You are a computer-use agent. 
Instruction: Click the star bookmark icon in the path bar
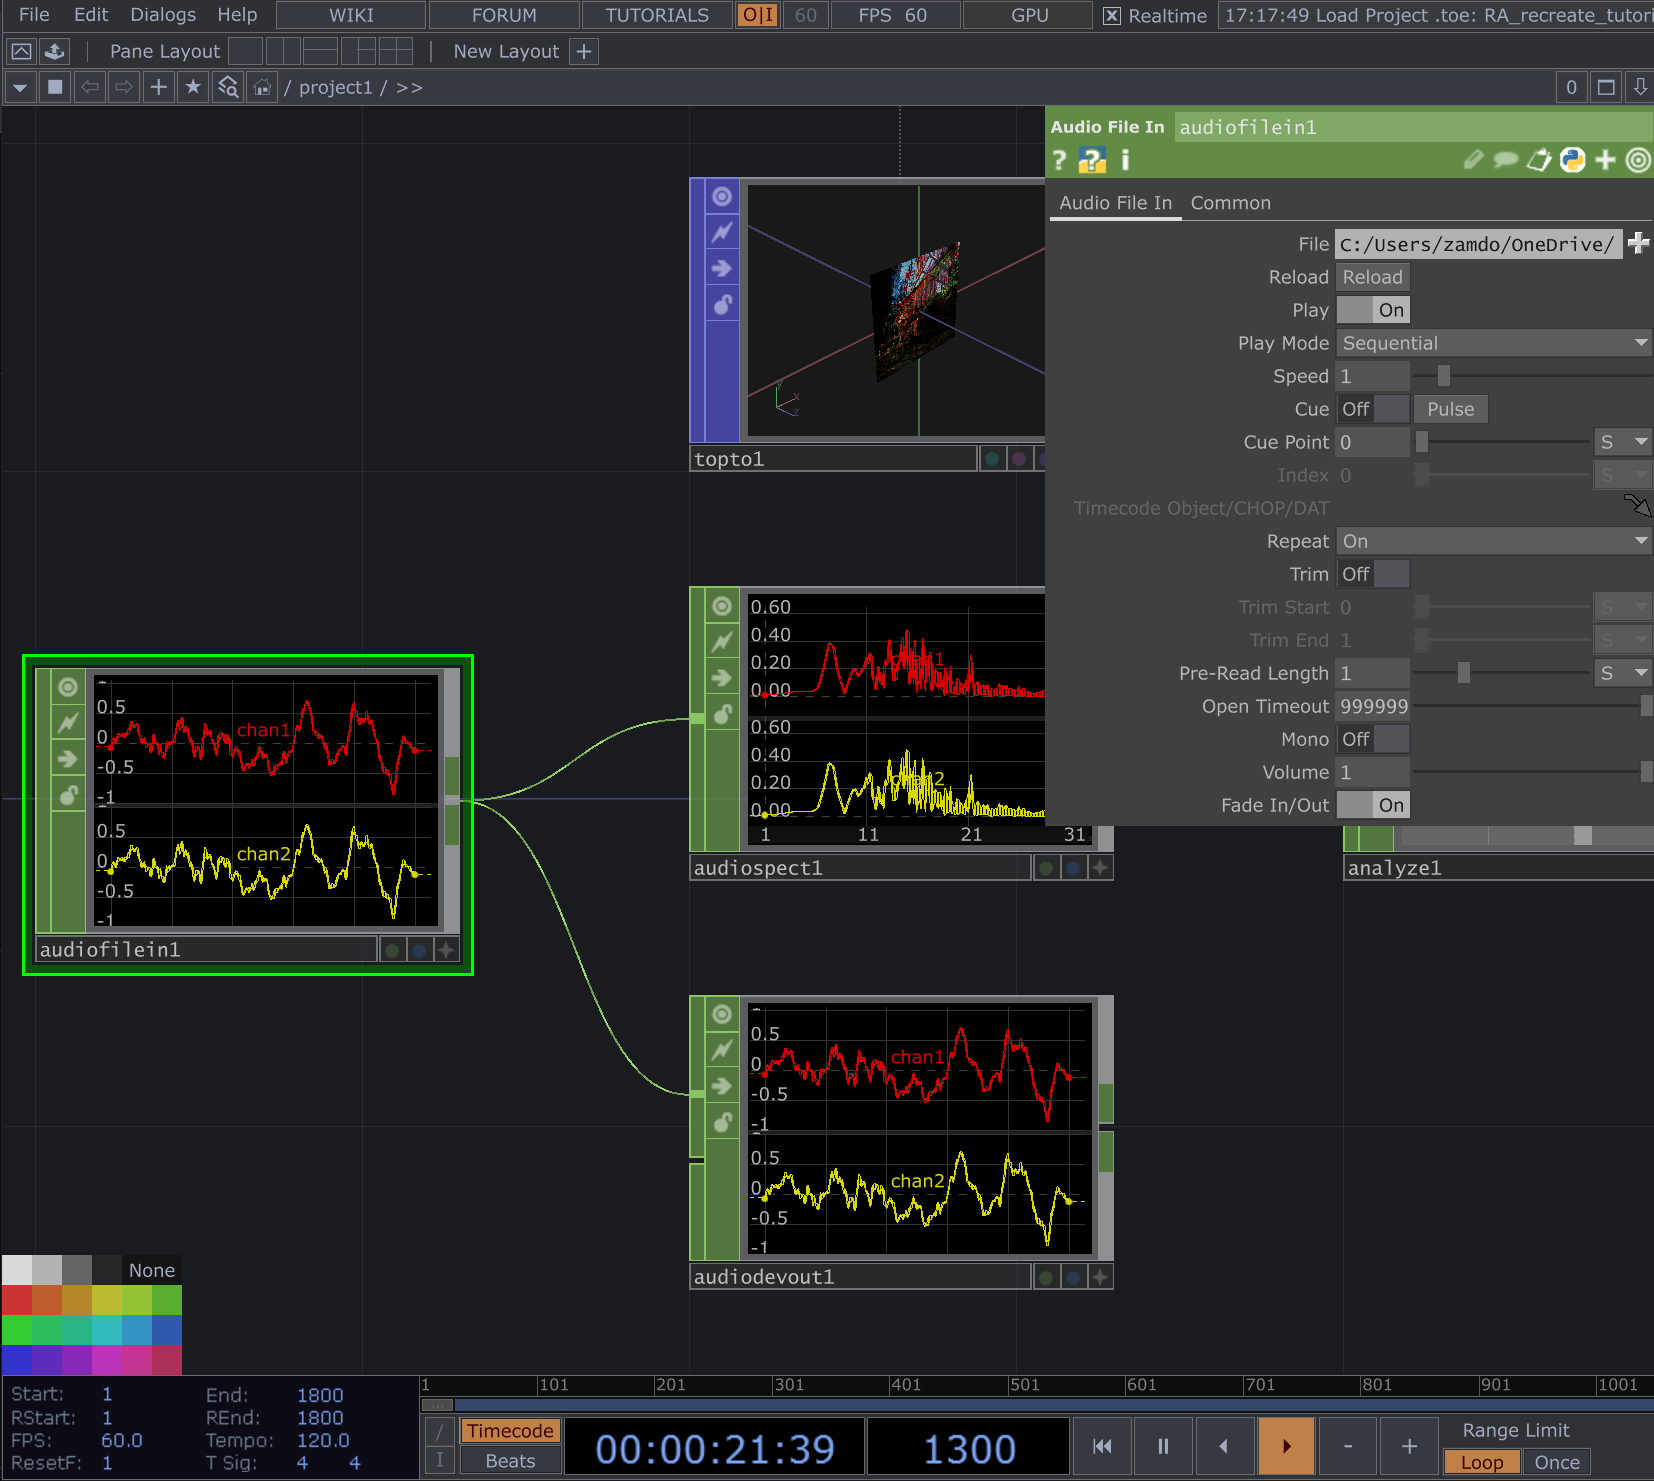coord(193,87)
